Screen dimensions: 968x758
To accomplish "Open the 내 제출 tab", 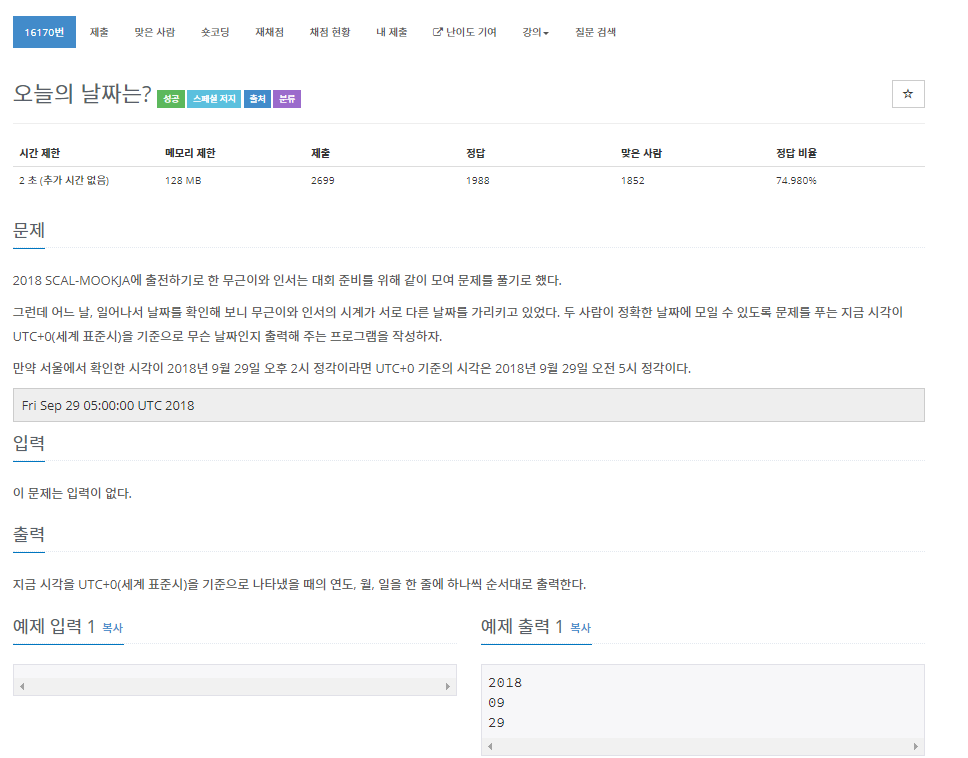I will pos(391,32).
